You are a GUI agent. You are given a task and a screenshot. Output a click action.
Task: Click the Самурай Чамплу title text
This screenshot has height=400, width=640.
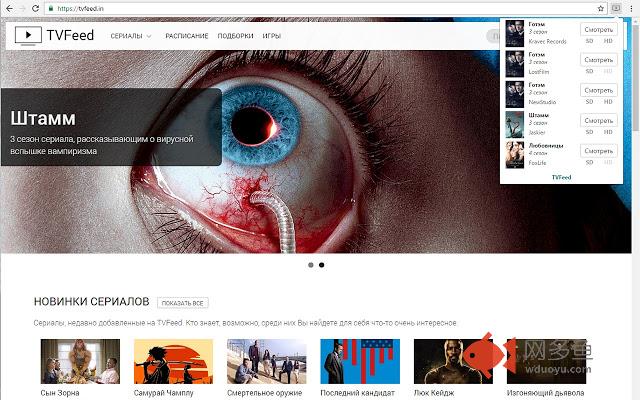point(164,393)
